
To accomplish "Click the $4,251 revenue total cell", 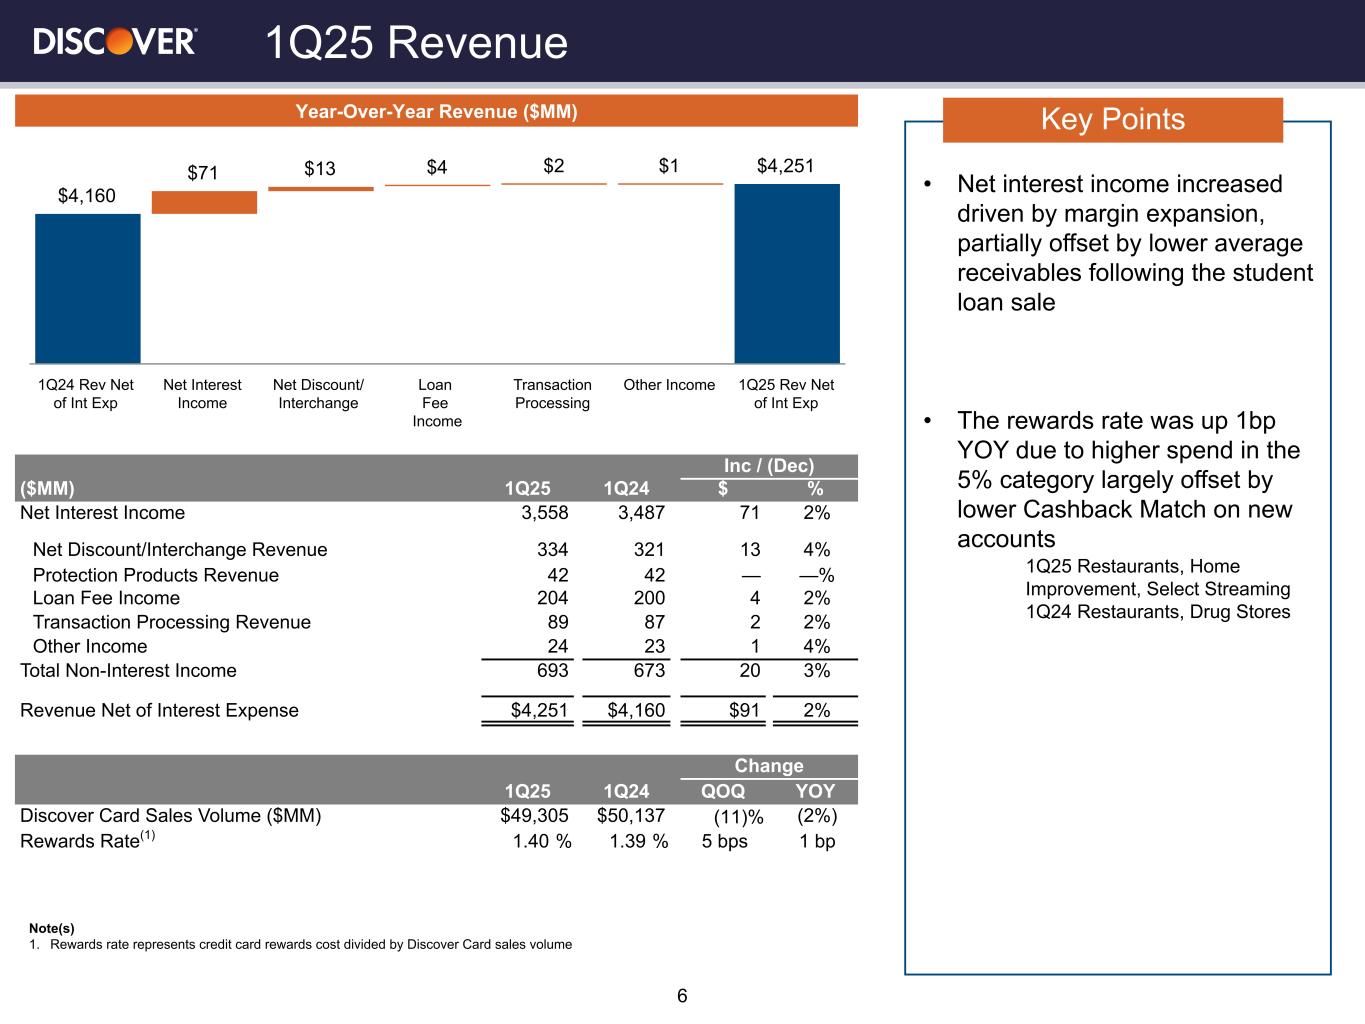I will click(x=539, y=711).
